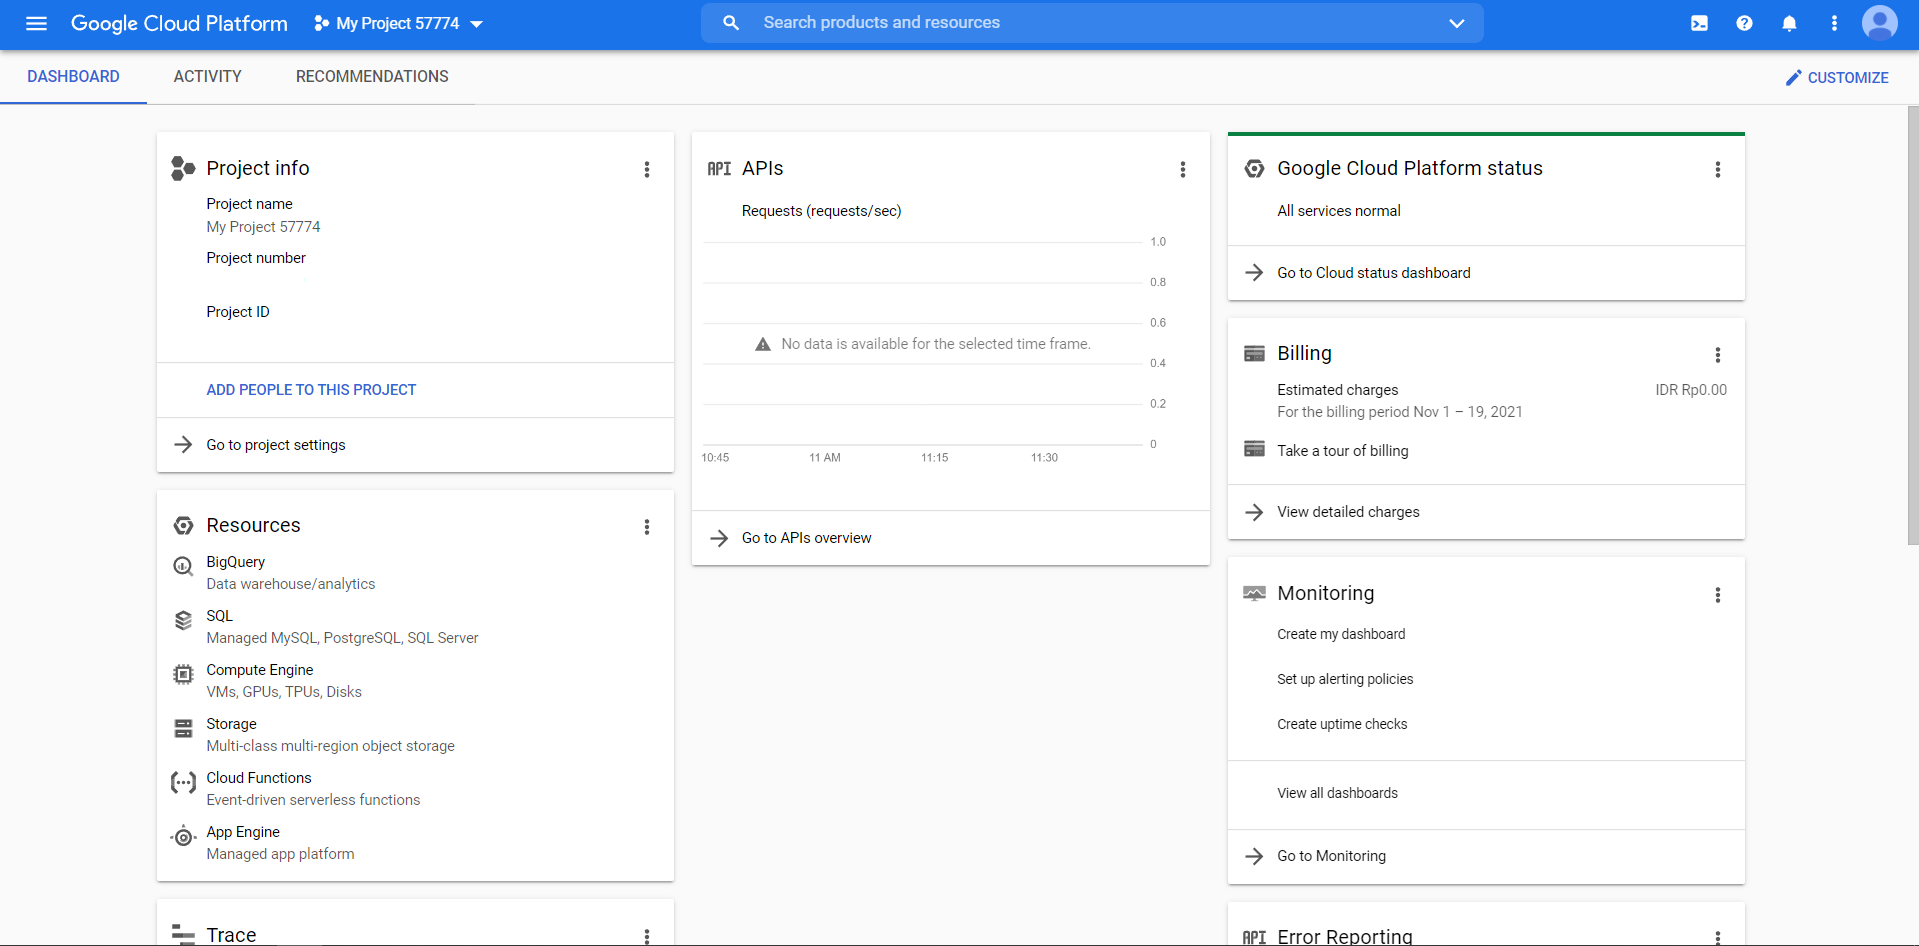
Task: Click the page vertical scrollbar
Action: click(1912, 325)
